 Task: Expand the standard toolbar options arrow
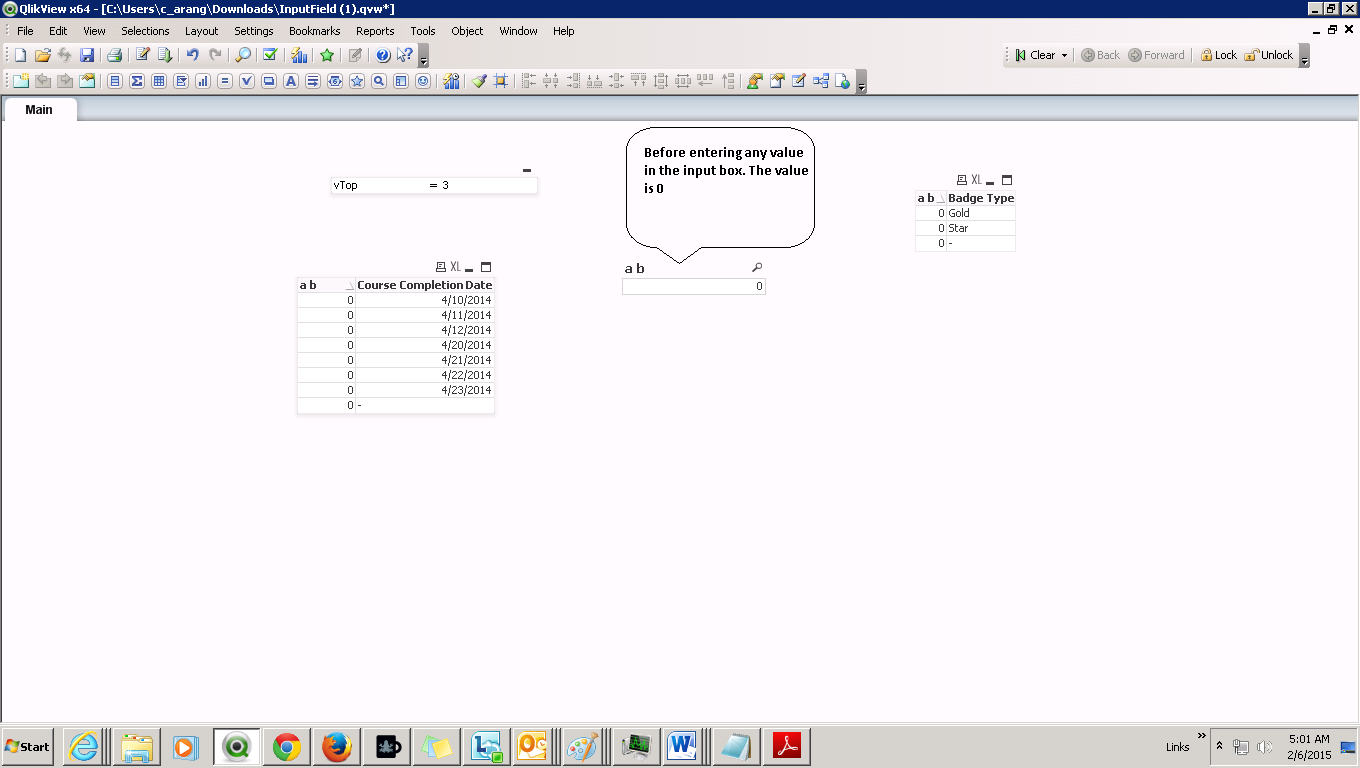tap(423, 58)
